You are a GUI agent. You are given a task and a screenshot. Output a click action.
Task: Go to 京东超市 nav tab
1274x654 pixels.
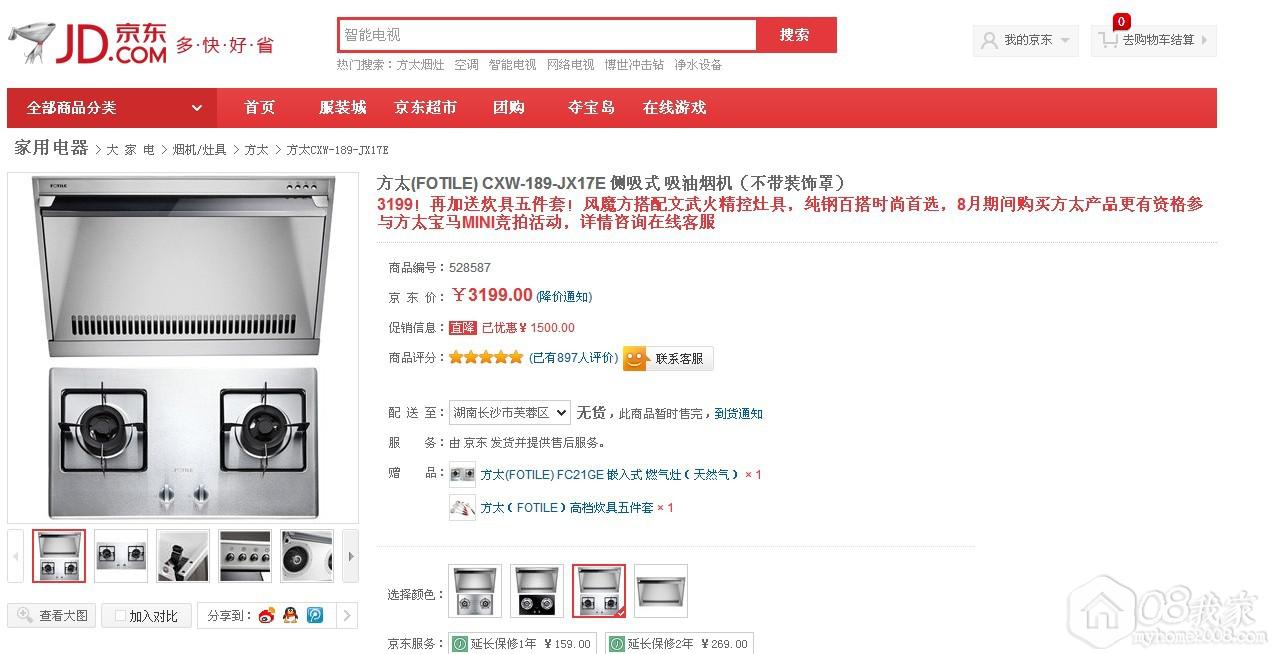click(x=426, y=108)
